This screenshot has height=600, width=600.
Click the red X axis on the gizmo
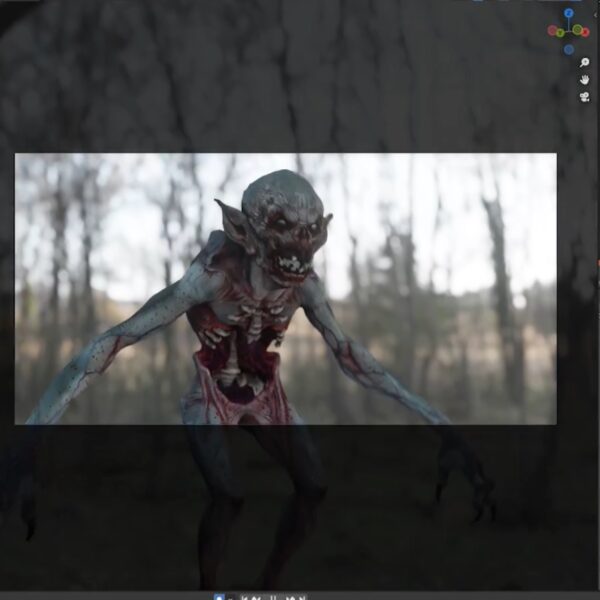(x=585, y=32)
